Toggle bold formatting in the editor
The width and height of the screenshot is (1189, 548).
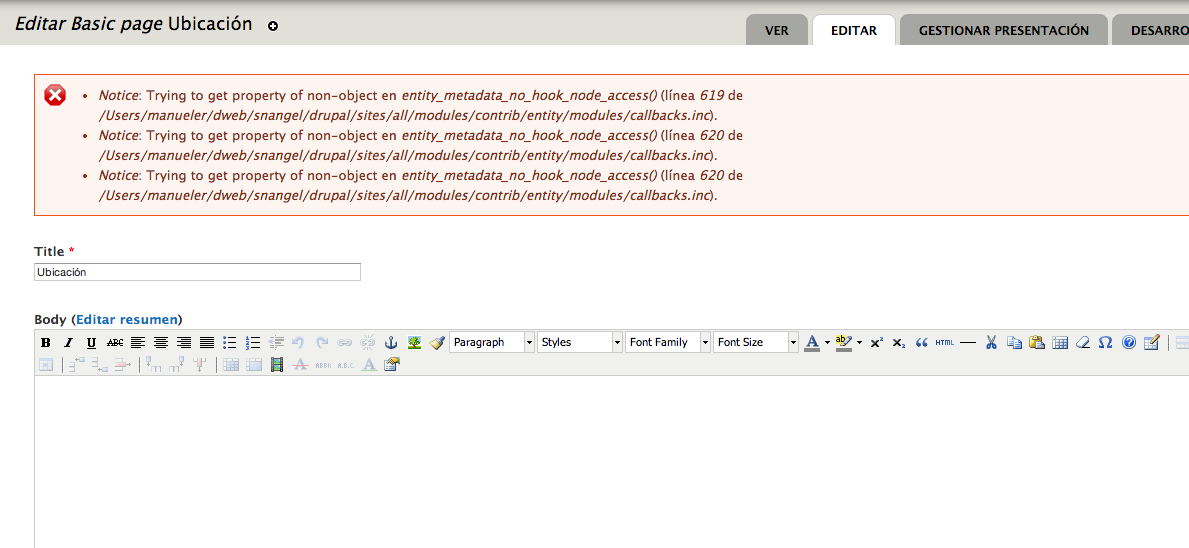tap(46, 342)
